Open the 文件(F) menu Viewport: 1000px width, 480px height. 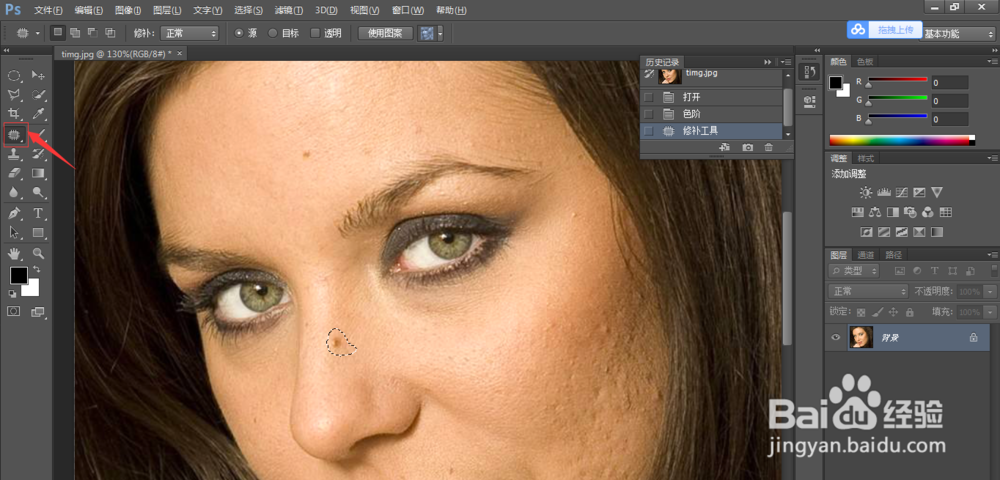(48, 11)
